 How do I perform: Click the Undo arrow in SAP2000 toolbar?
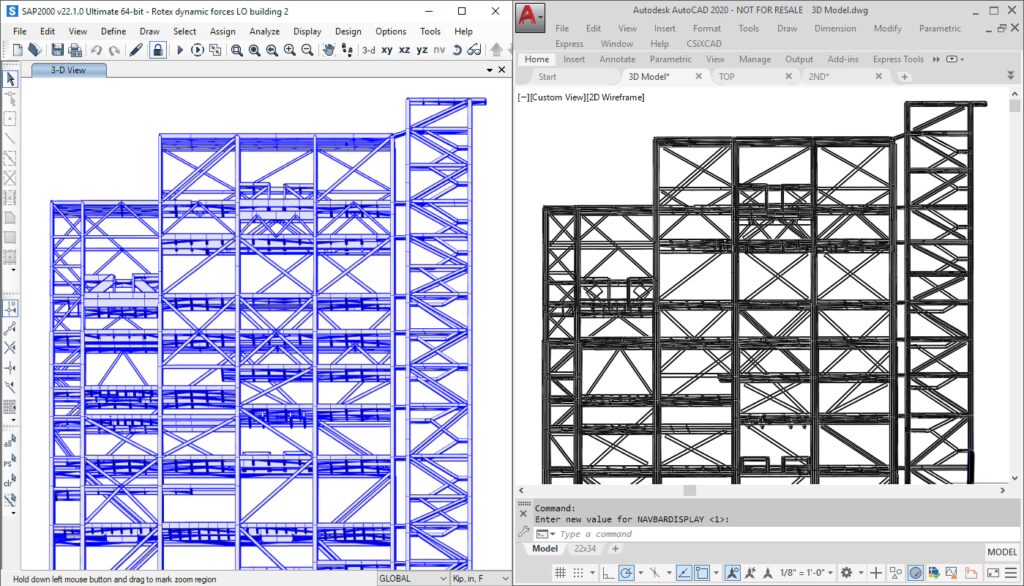point(97,50)
